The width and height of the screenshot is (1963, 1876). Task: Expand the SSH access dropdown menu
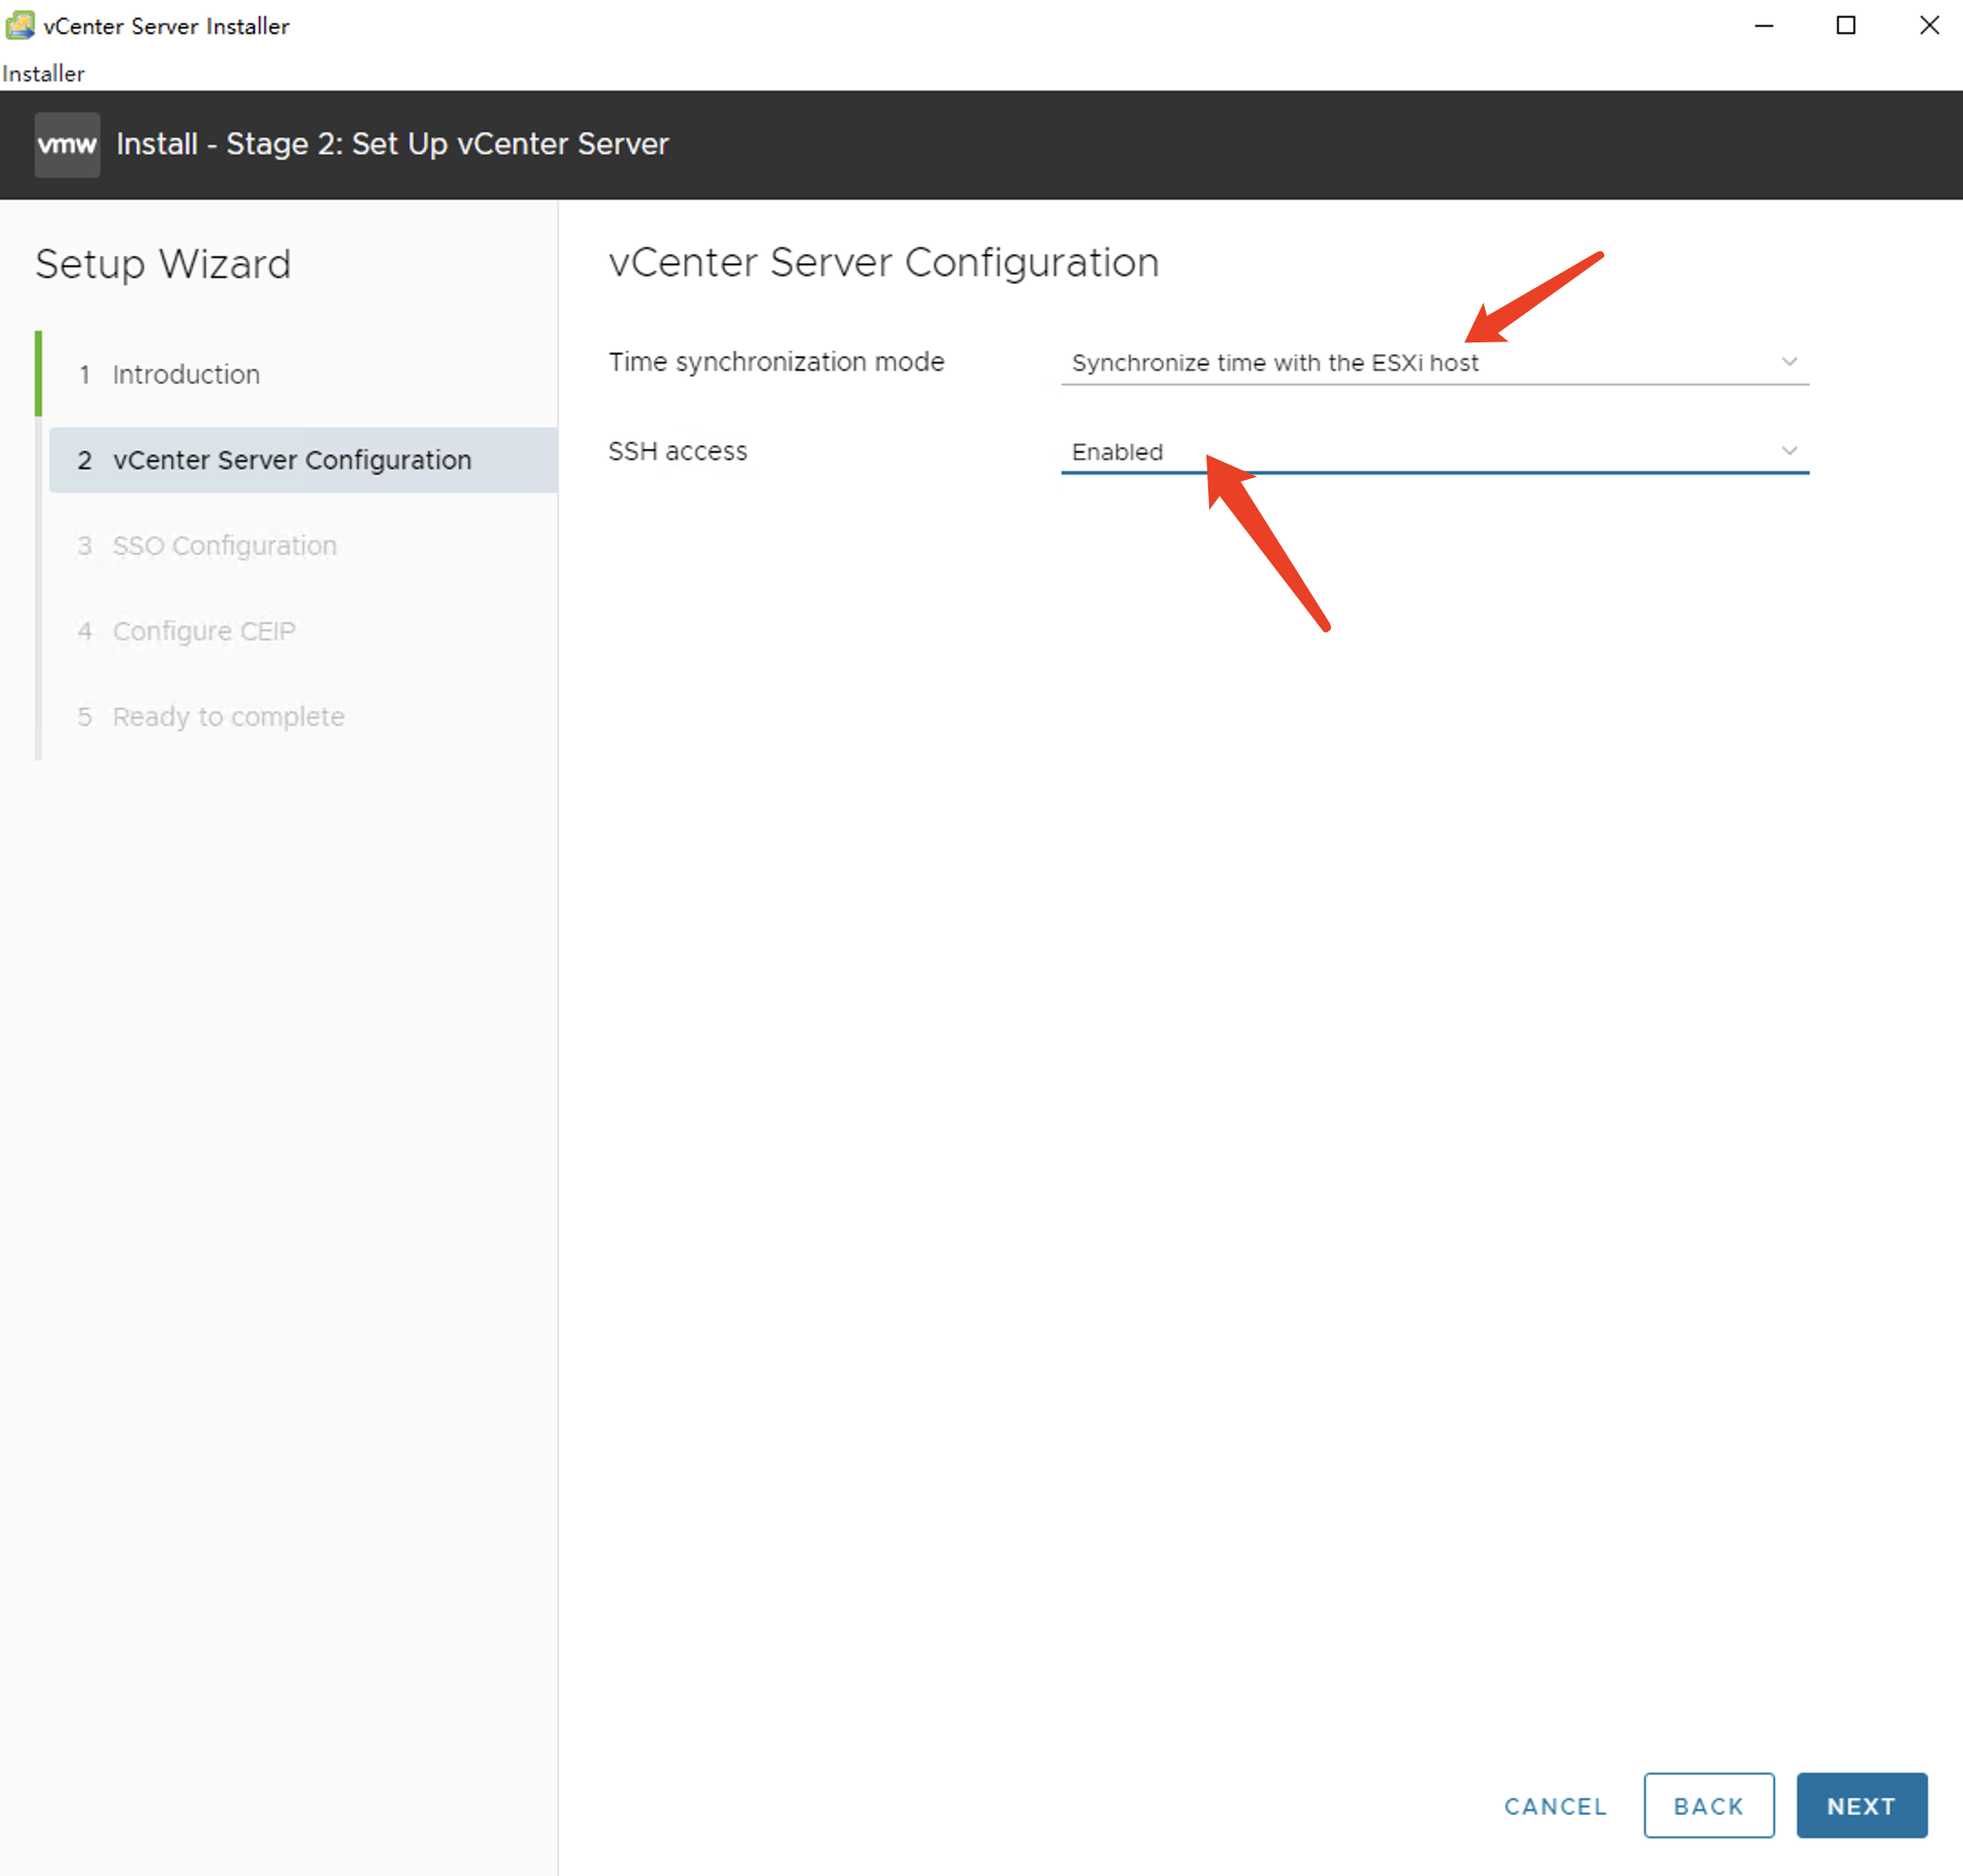coord(1789,451)
